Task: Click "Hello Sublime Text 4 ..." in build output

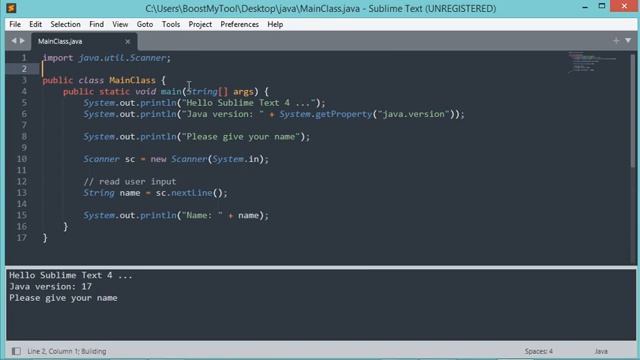Action: pyautogui.click(x=71, y=276)
